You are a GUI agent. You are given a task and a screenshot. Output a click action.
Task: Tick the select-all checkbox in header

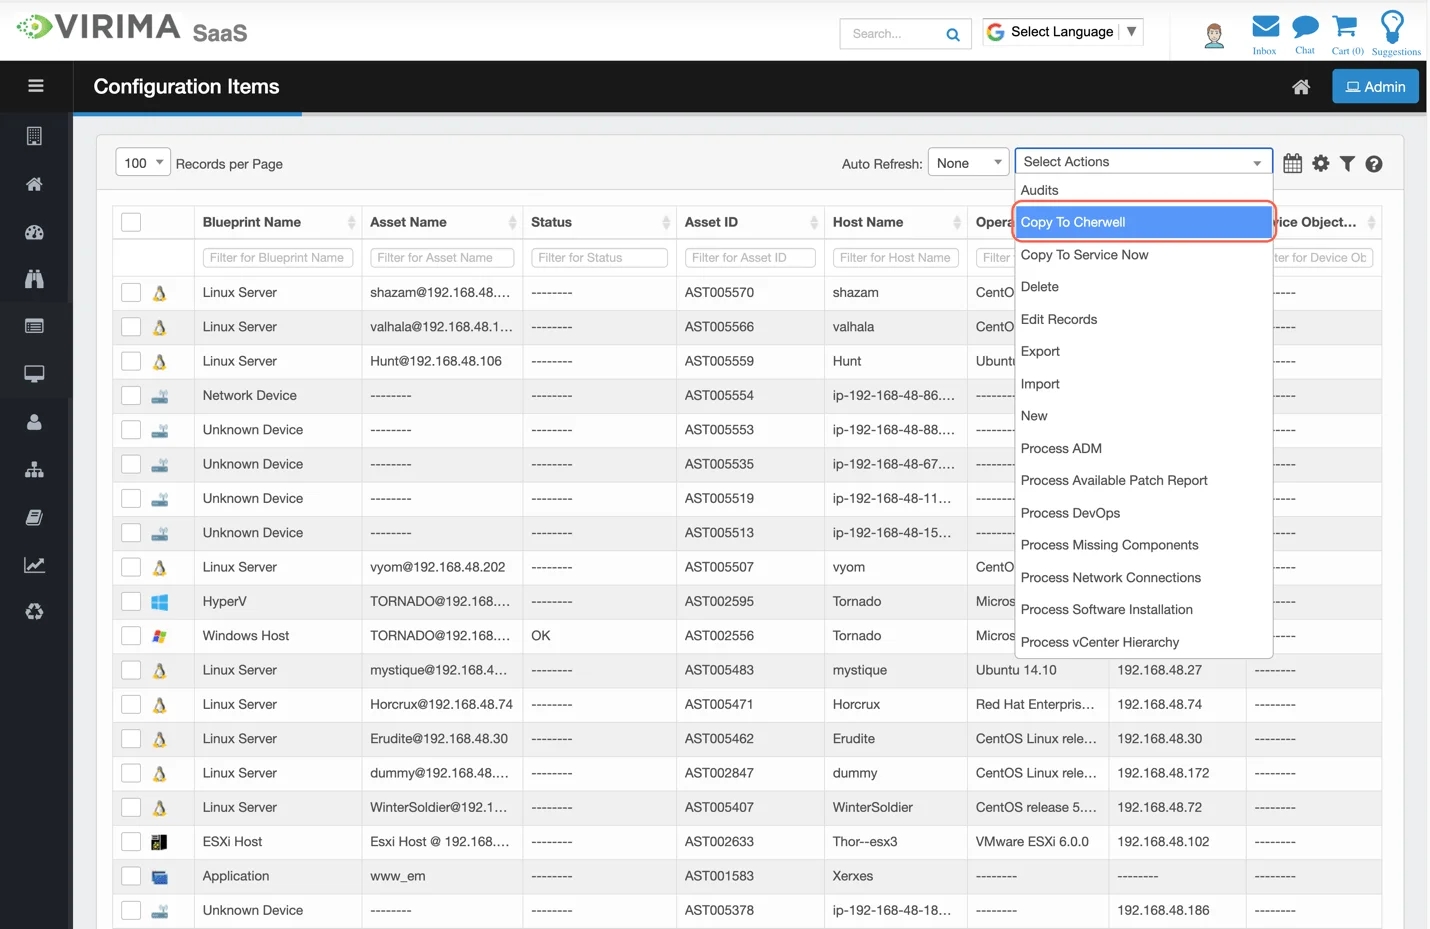coord(131,222)
